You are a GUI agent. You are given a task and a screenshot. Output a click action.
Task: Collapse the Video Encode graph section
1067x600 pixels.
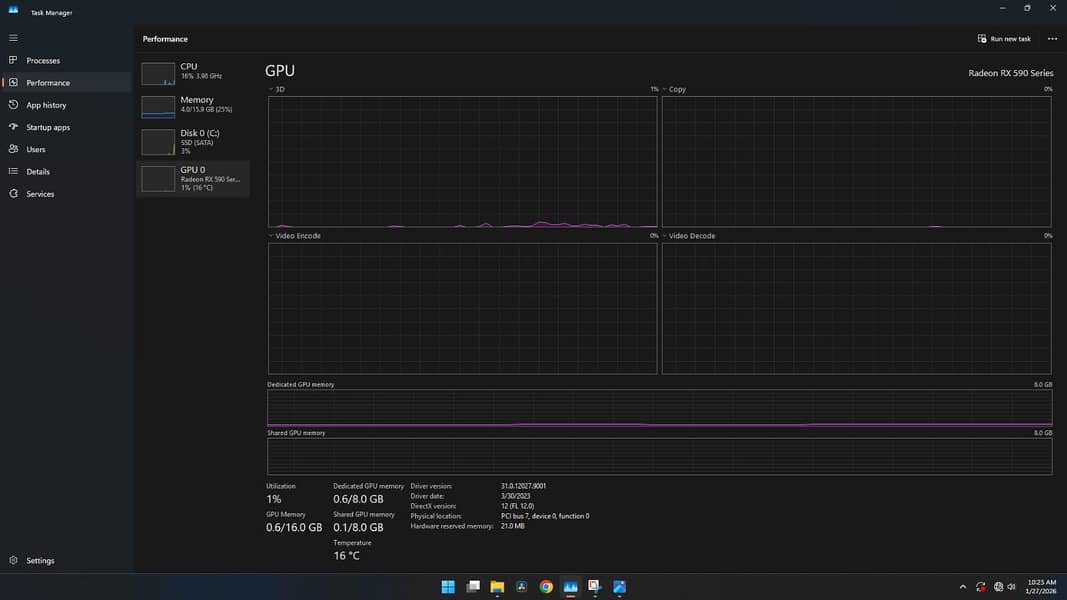coord(270,235)
